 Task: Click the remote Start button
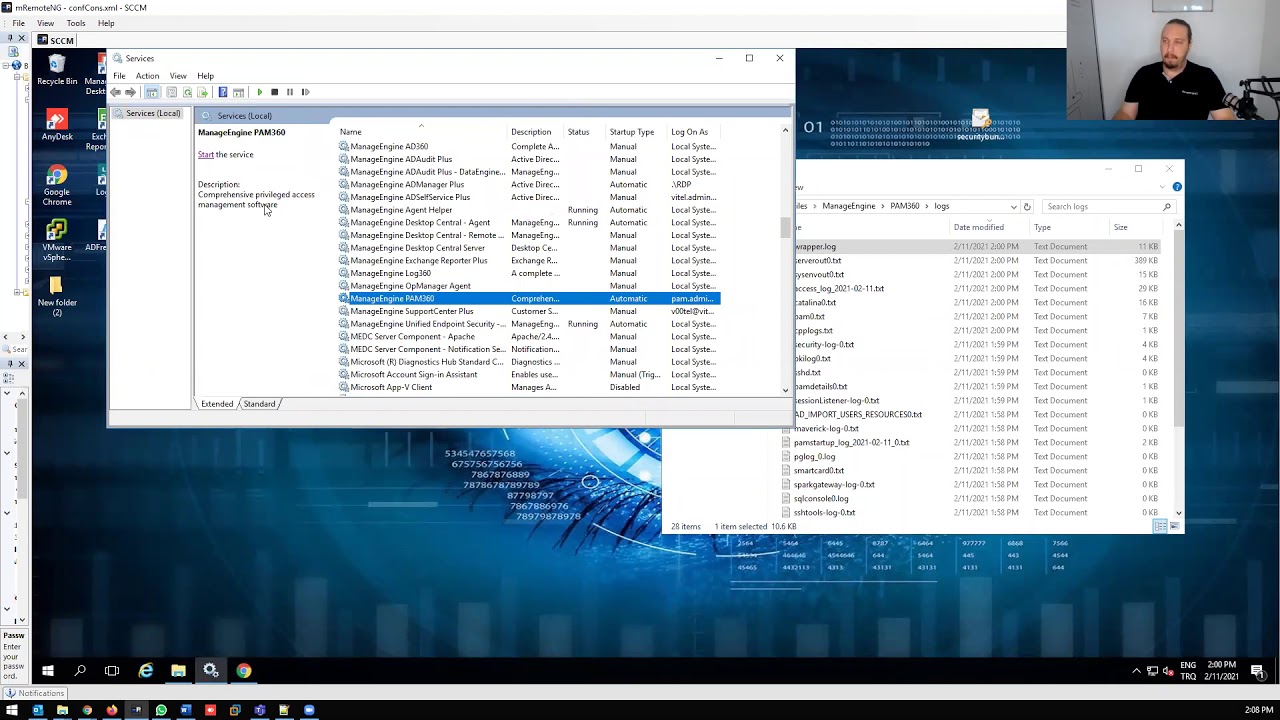click(x=48, y=671)
